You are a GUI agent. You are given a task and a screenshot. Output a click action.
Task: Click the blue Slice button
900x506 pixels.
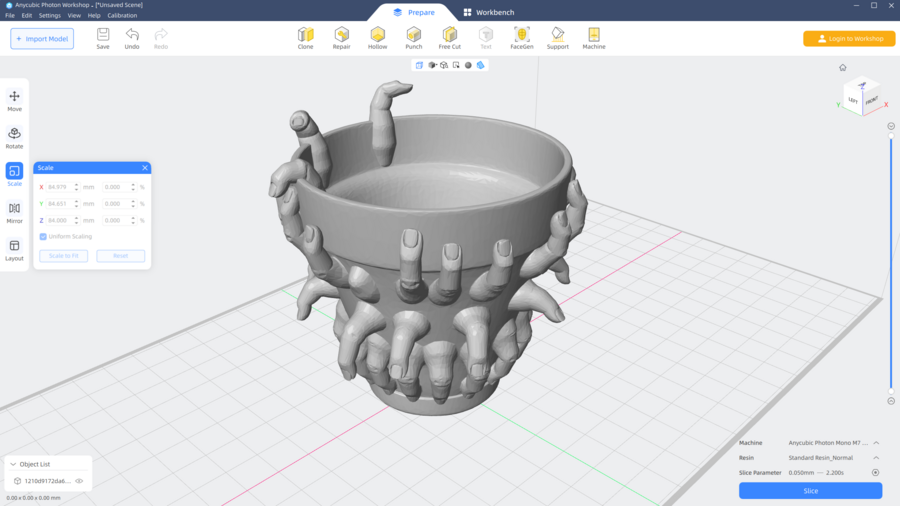click(x=810, y=491)
